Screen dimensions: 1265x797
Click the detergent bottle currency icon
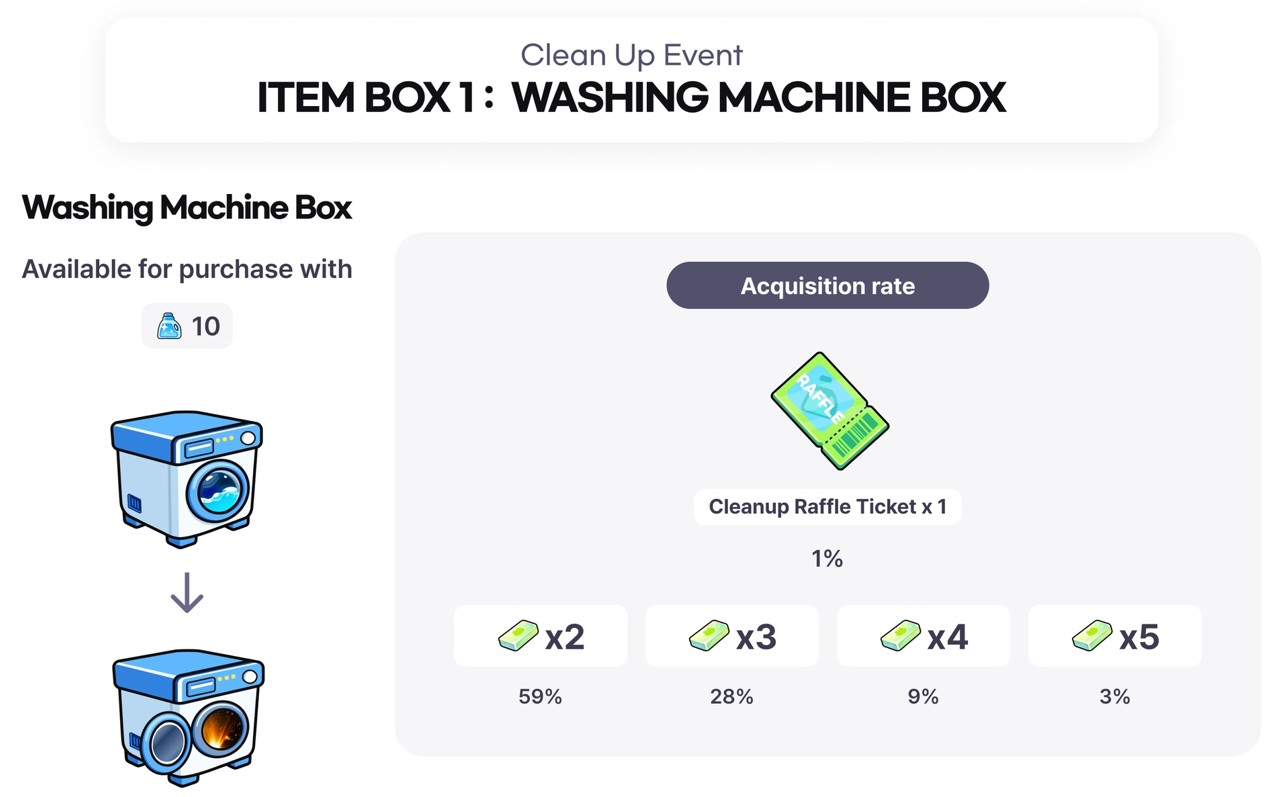[169, 326]
